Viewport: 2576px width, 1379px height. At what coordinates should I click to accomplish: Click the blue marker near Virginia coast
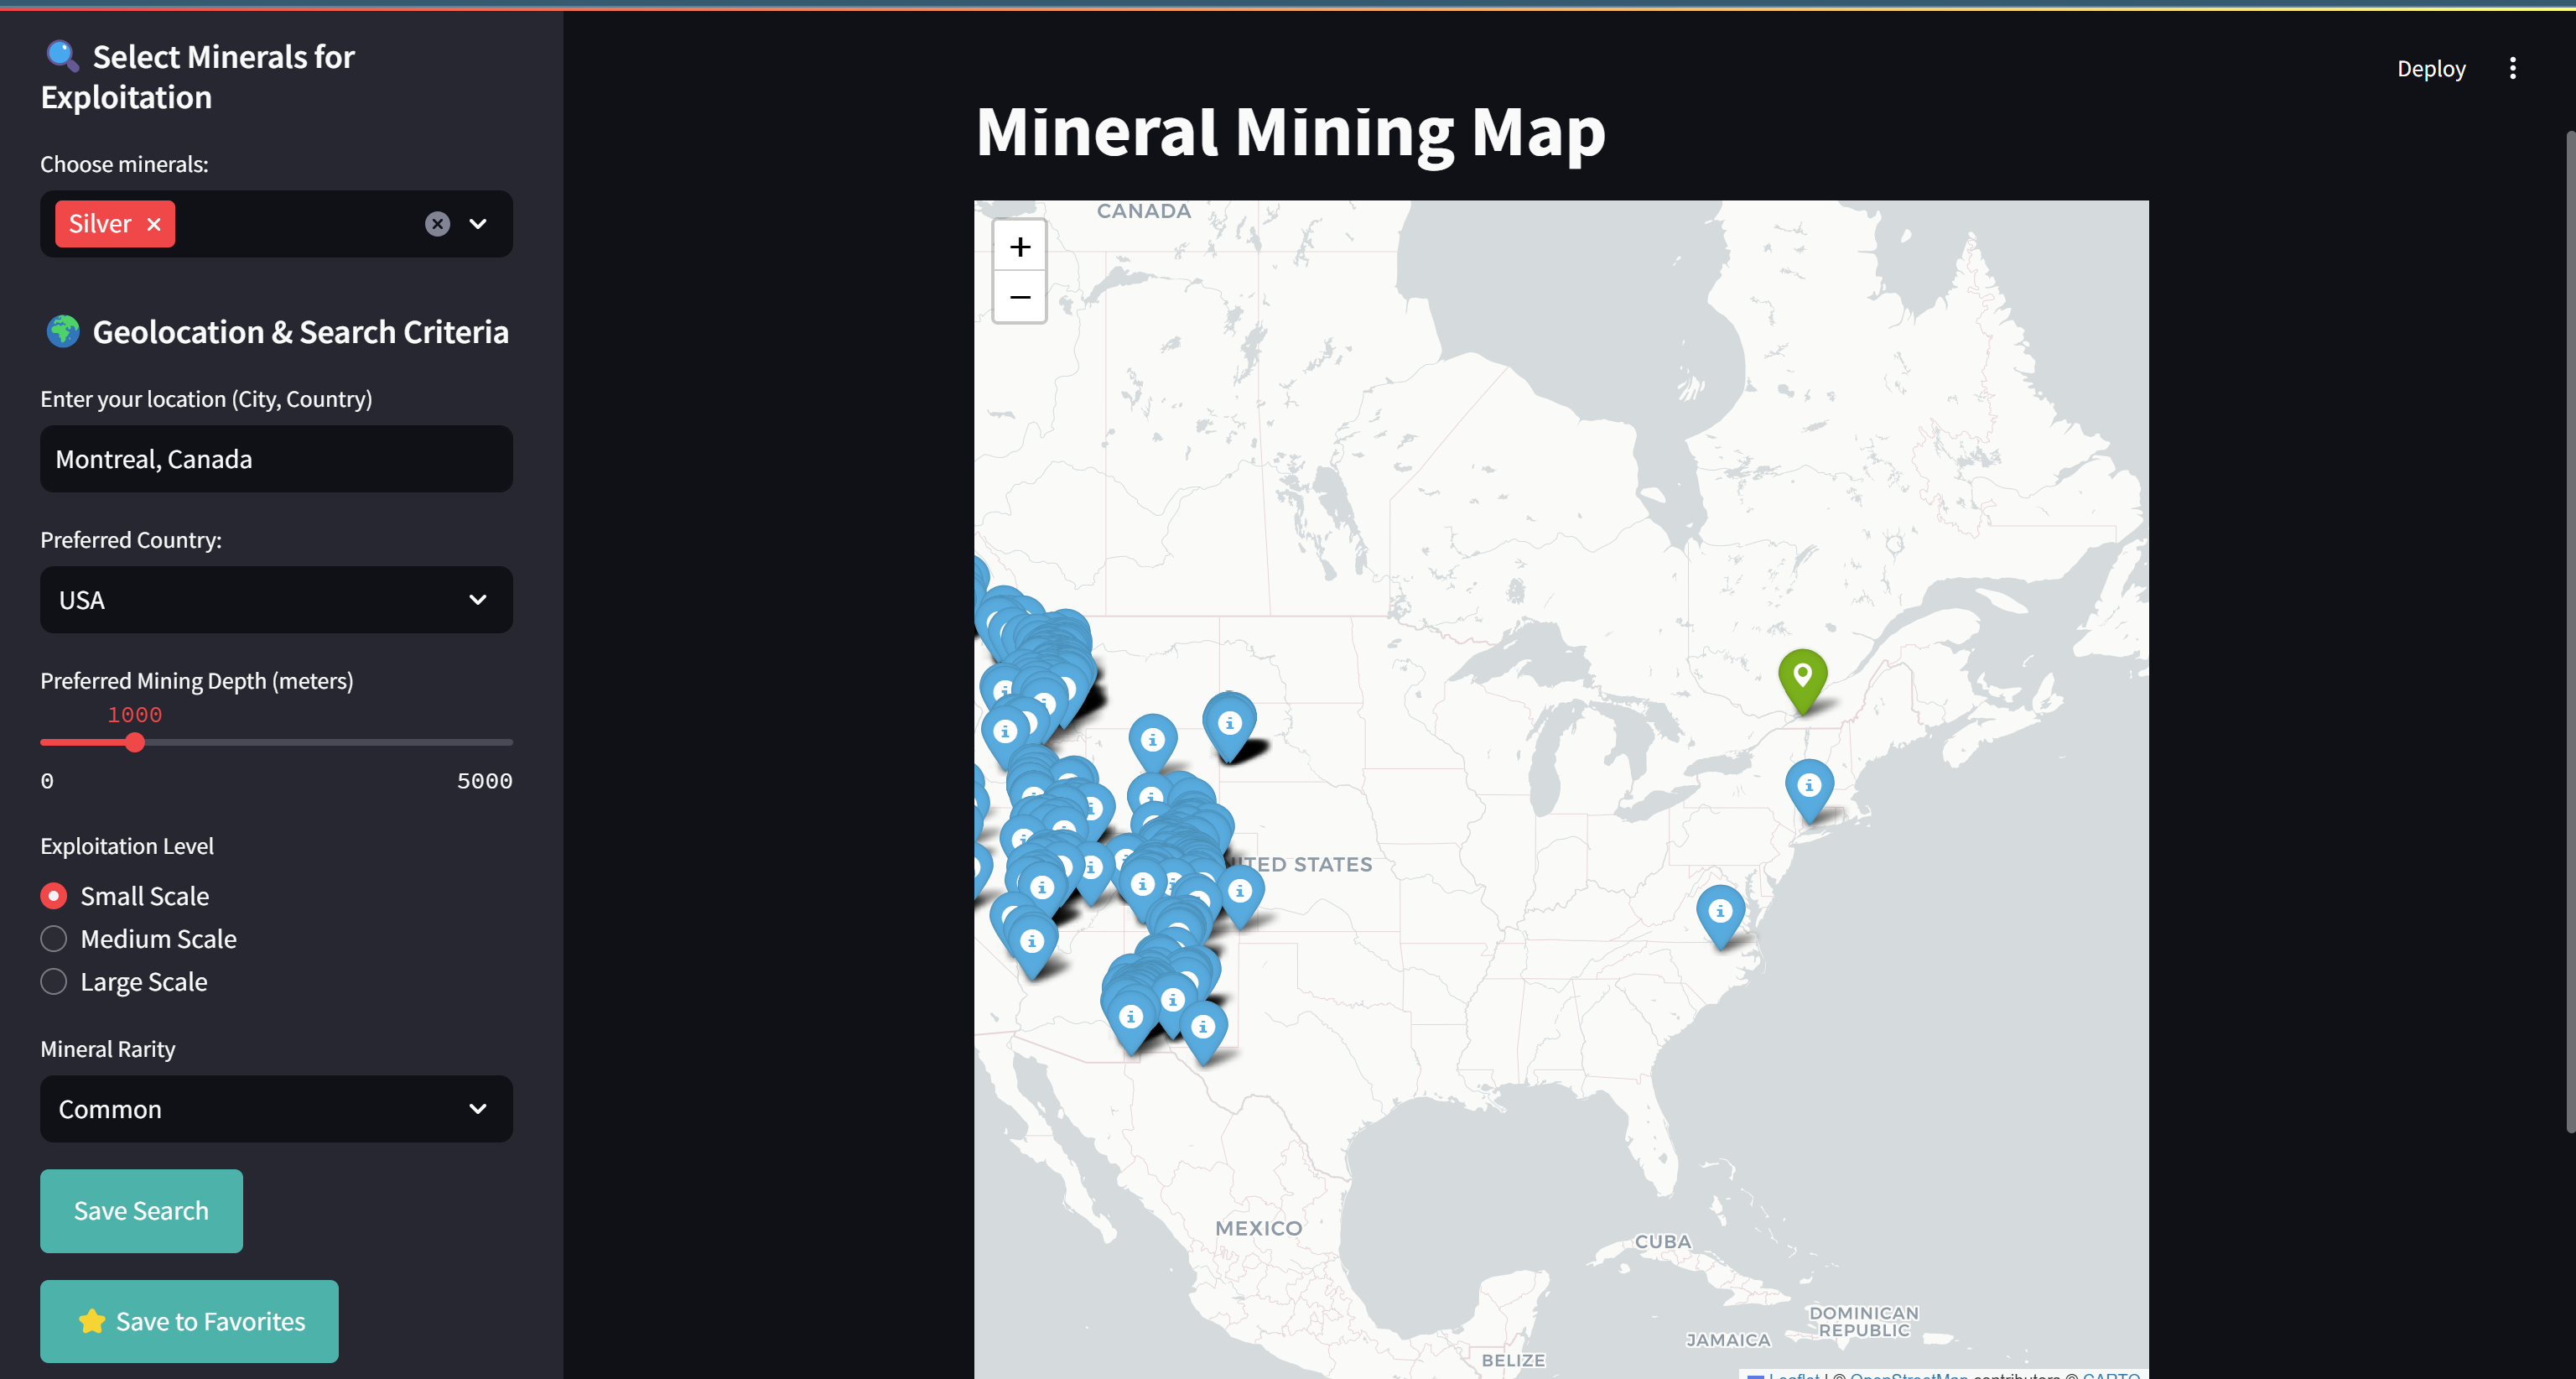click(1720, 912)
